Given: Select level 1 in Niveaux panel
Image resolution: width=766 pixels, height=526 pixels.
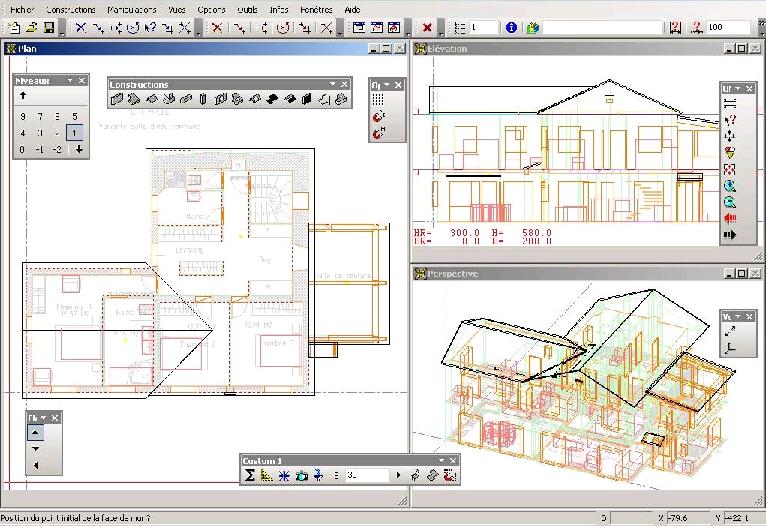Looking at the screenshot, I should tap(74, 133).
